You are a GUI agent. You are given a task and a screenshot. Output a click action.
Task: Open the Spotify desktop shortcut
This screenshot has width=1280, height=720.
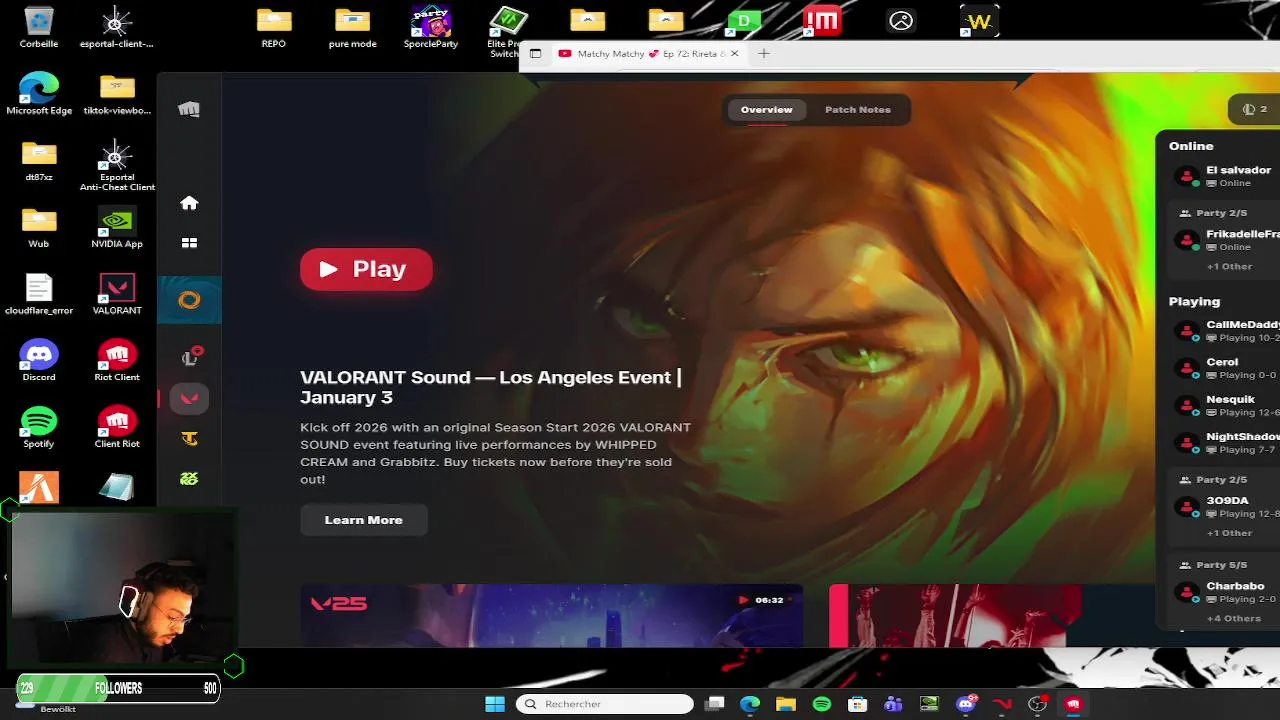coord(39,427)
